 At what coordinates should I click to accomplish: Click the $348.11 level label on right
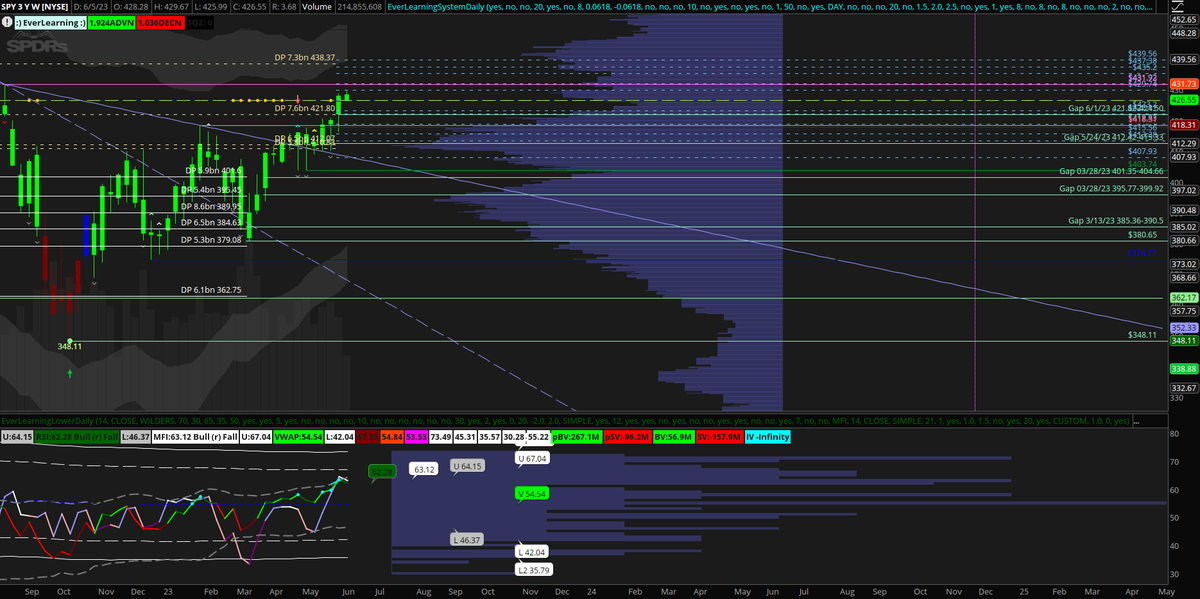point(1142,335)
